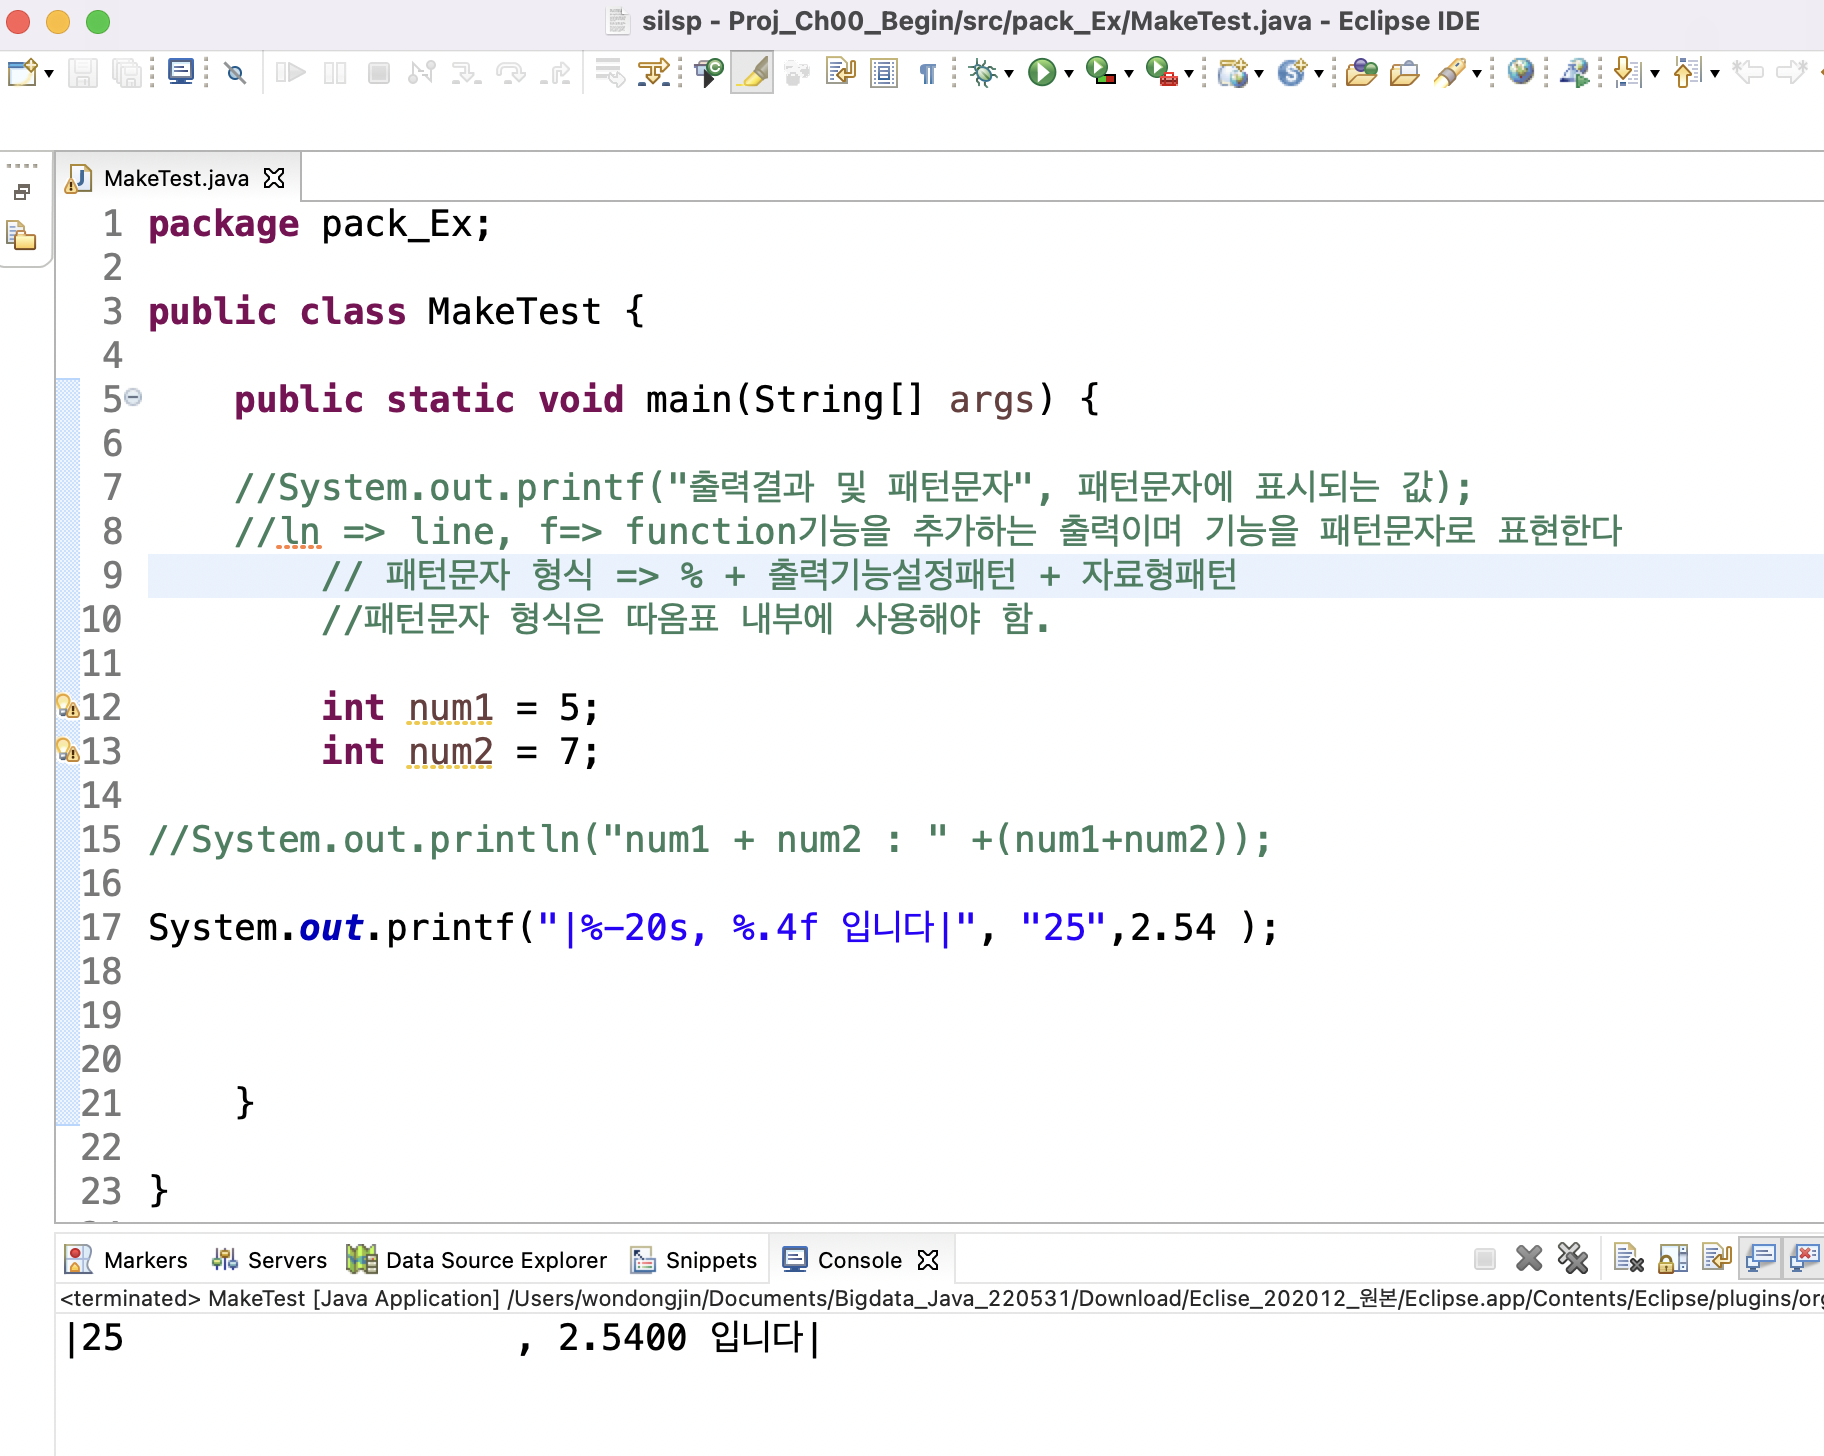Click the Restore minimized view icon in left trim
1824x1456 pixels.
click(x=22, y=192)
